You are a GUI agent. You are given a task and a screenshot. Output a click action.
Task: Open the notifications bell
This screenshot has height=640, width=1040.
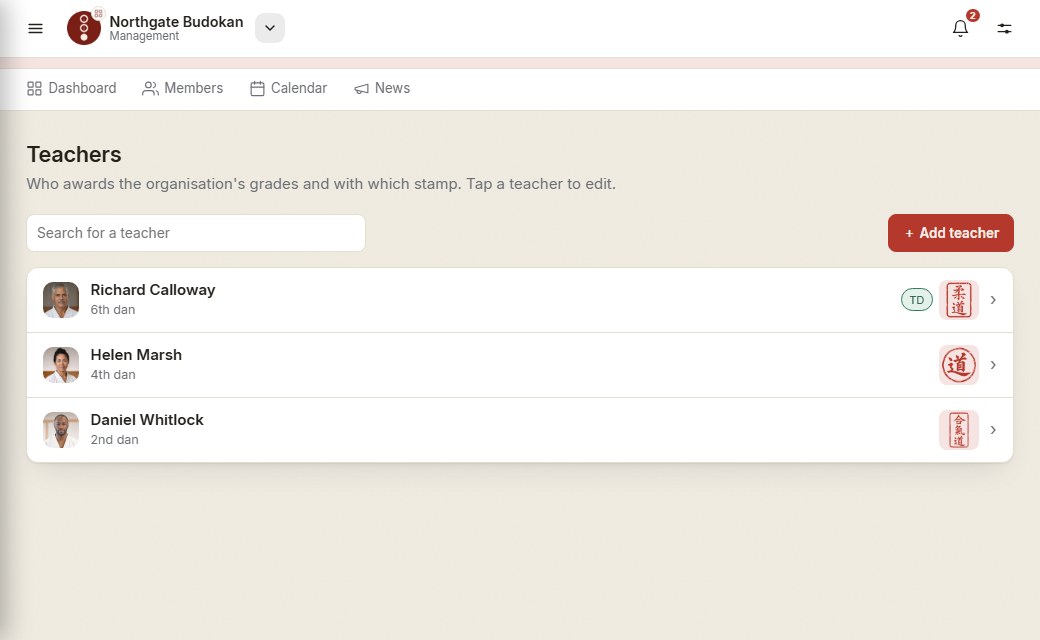tap(960, 29)
